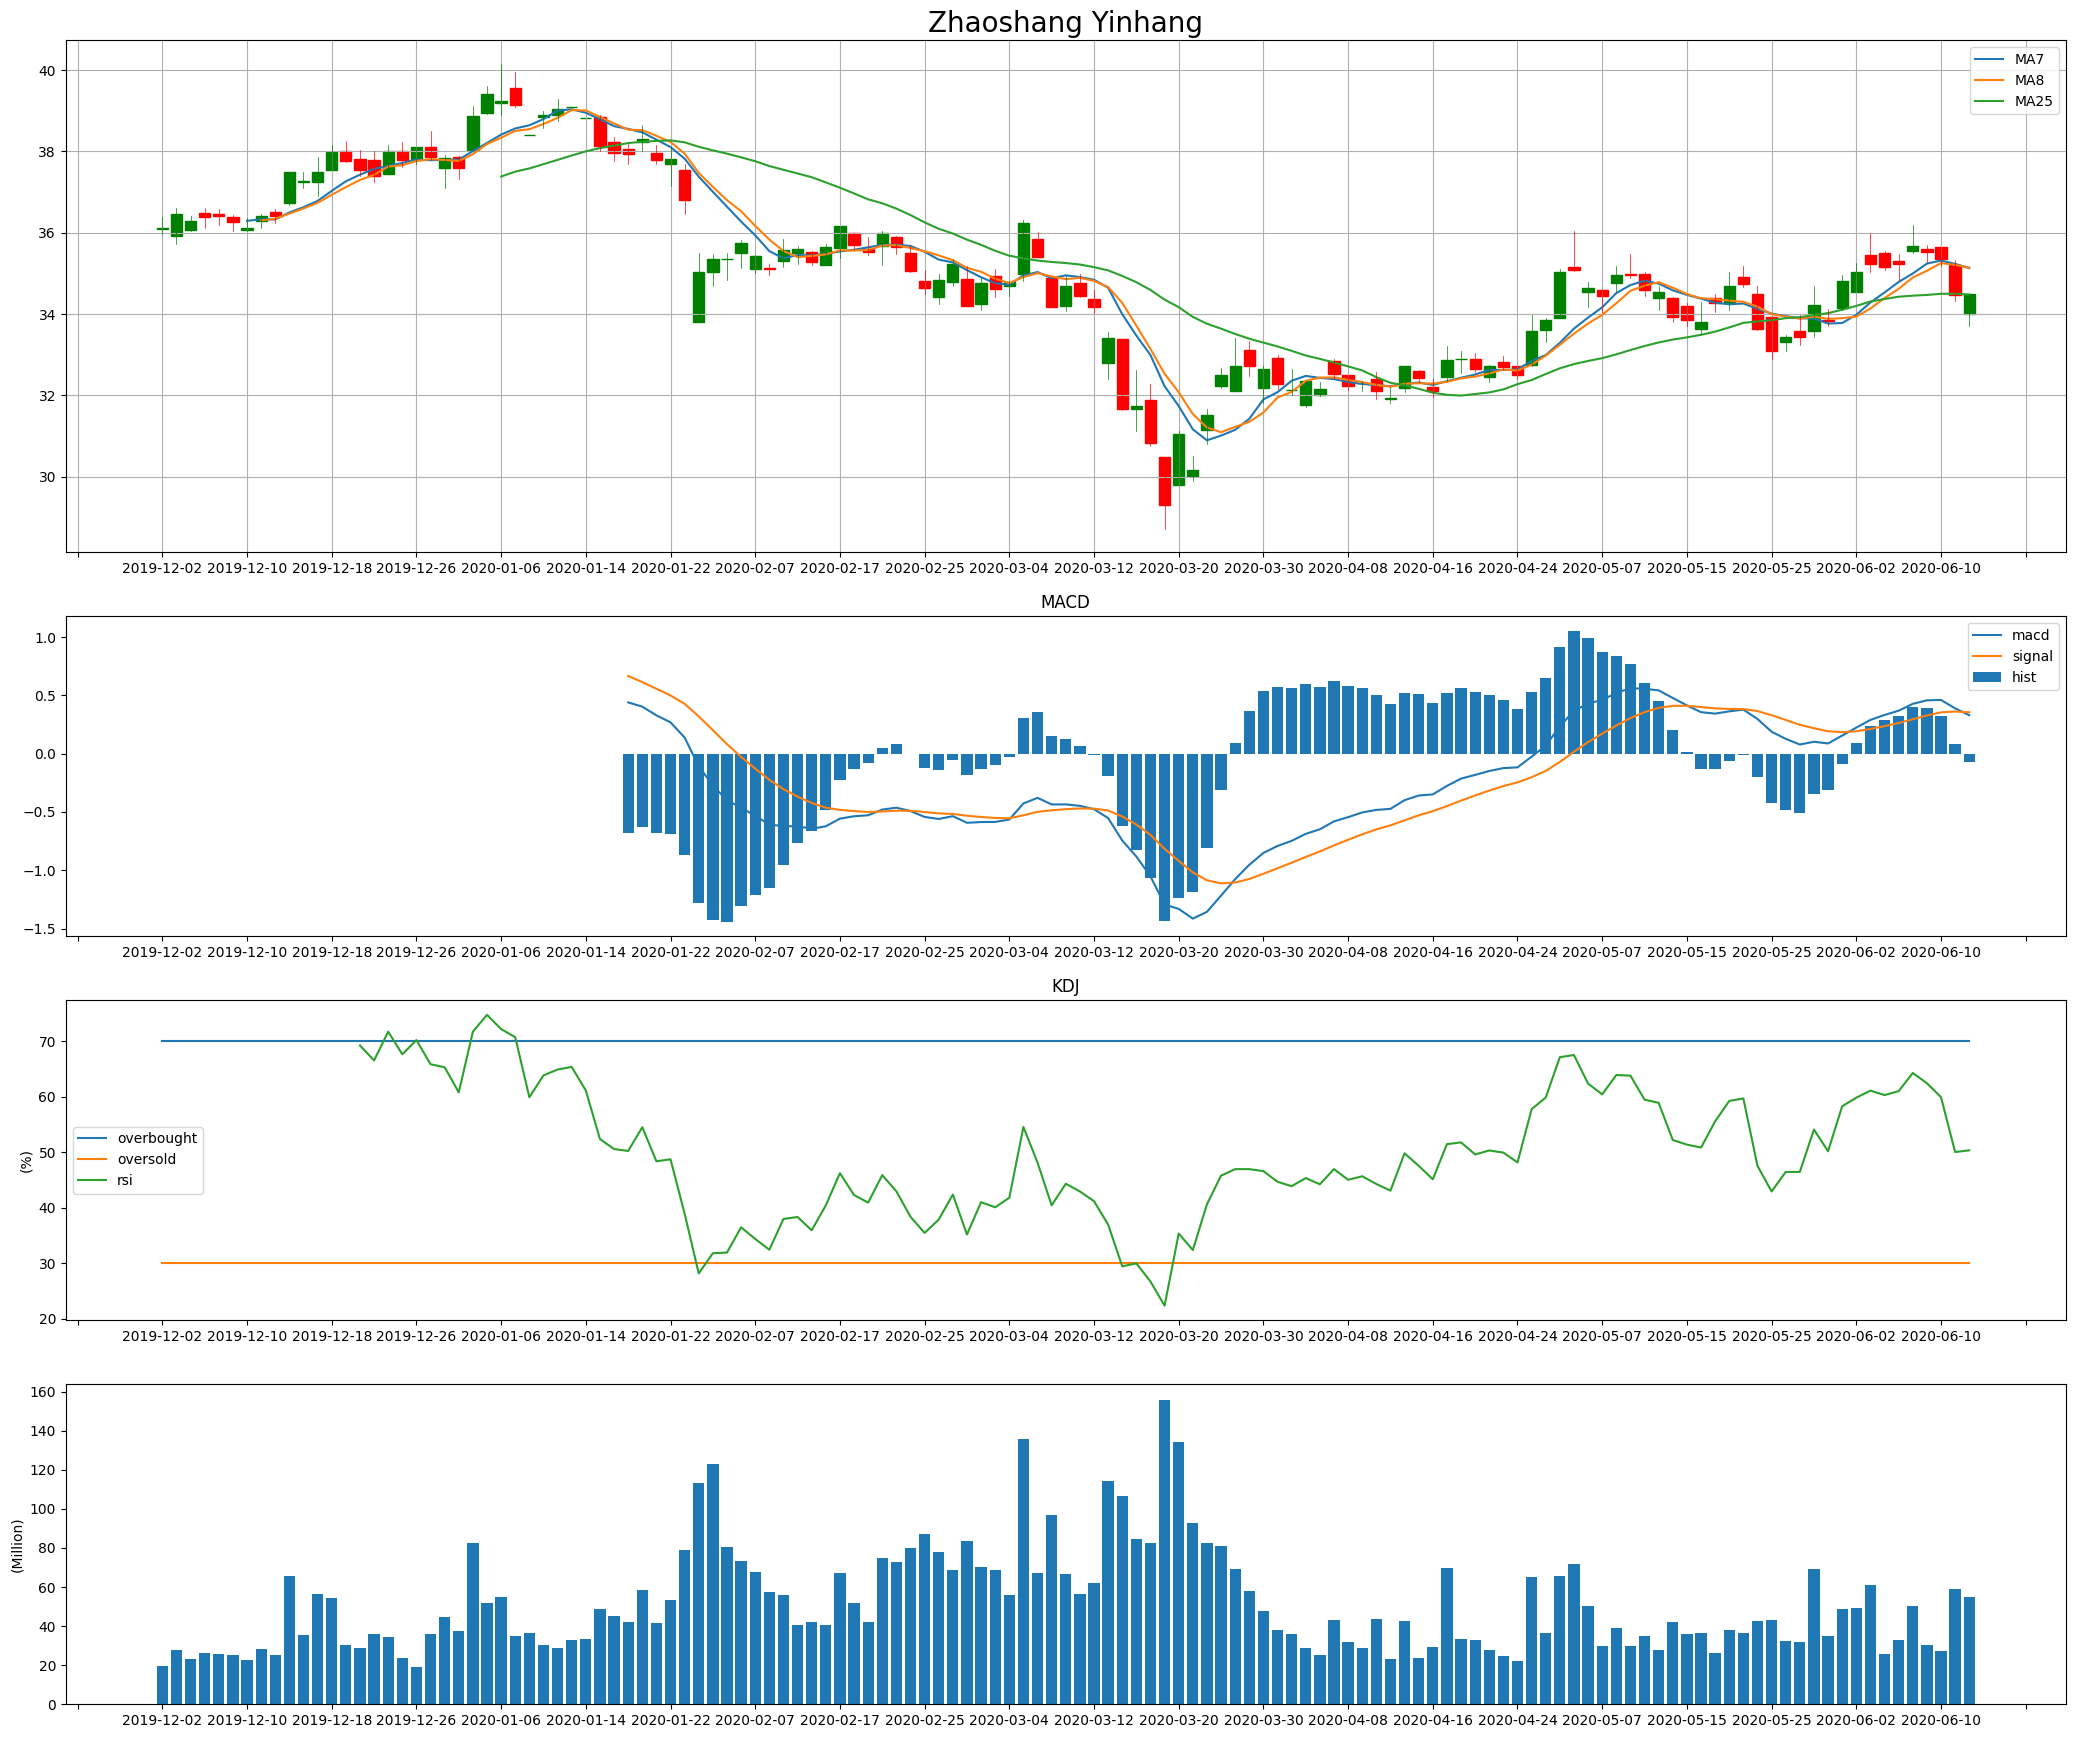
Task: Click the 2020-03-20 date label under candlestick chart
Action: coord(1179,568)
